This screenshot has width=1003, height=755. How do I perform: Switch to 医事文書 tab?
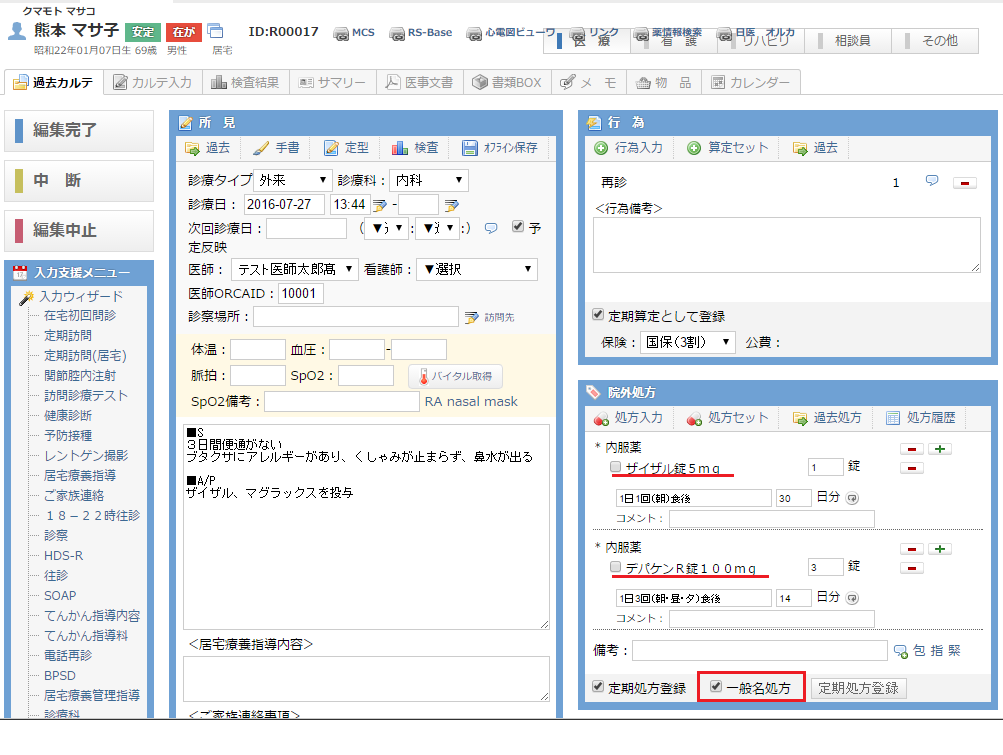point(420,83)
